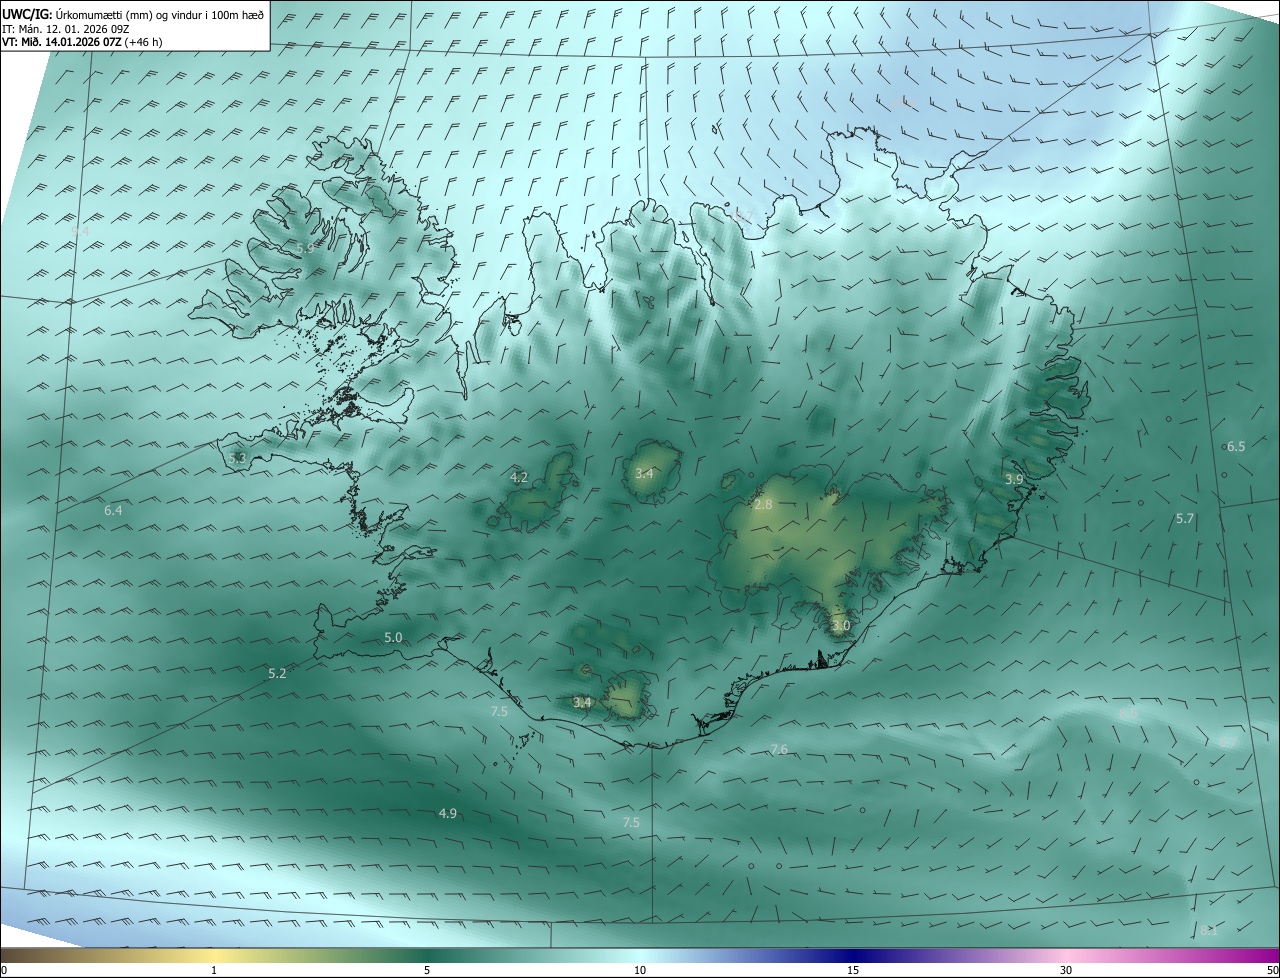Click the 6.5 value offshore east
Viewport: 1280px width, 978px height.
pos(1236,447)
